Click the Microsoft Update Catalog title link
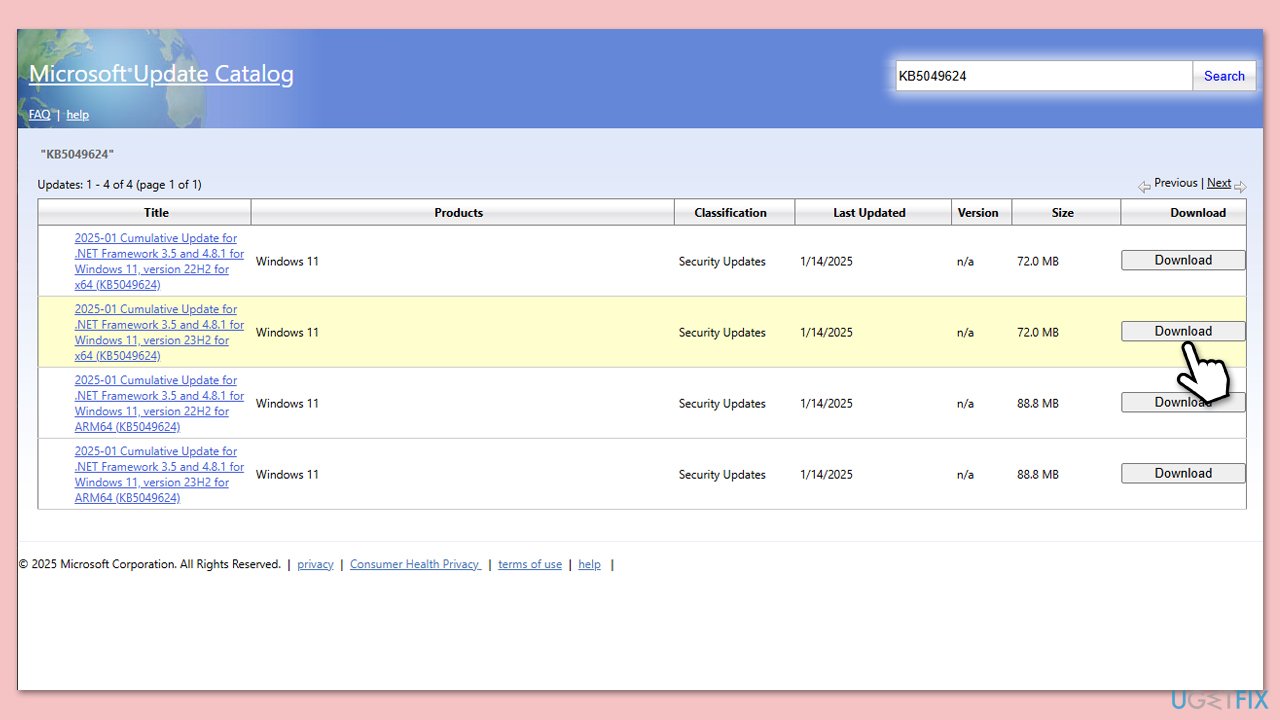This screenshot has width=1280, height=720. [161, 74]
